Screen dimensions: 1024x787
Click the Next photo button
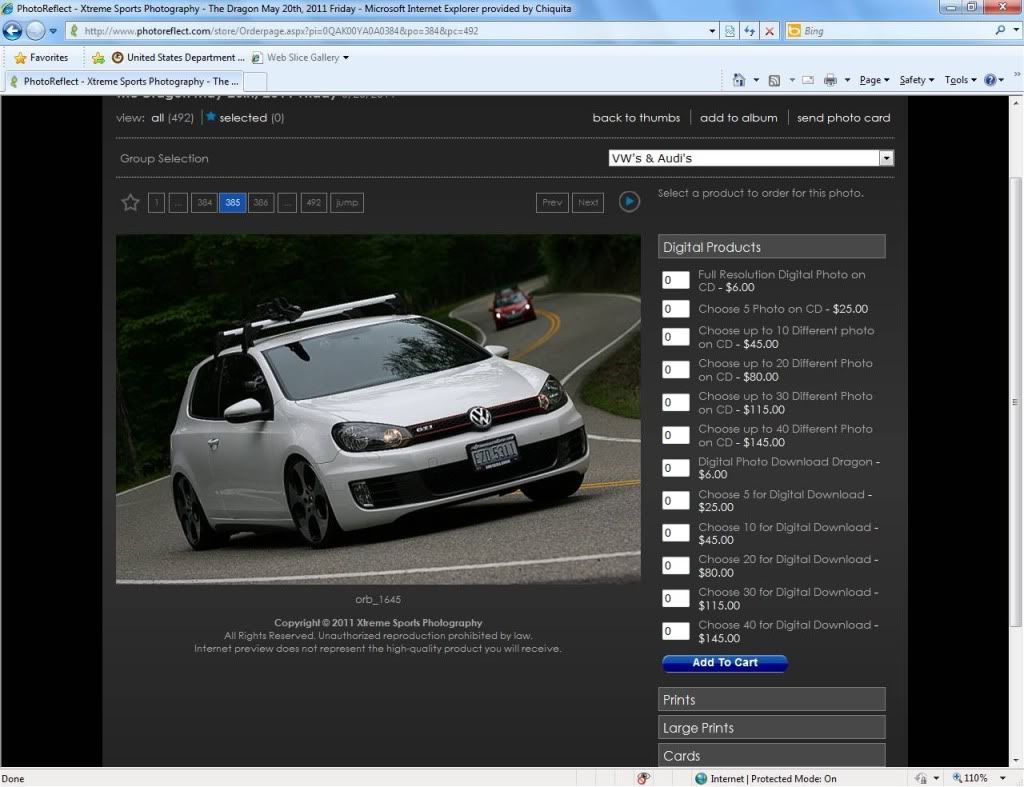588,202
